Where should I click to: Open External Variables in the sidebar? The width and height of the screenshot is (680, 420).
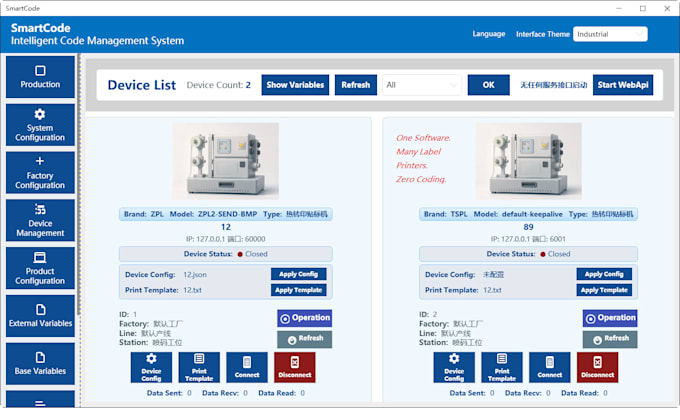tap(40, 316)
